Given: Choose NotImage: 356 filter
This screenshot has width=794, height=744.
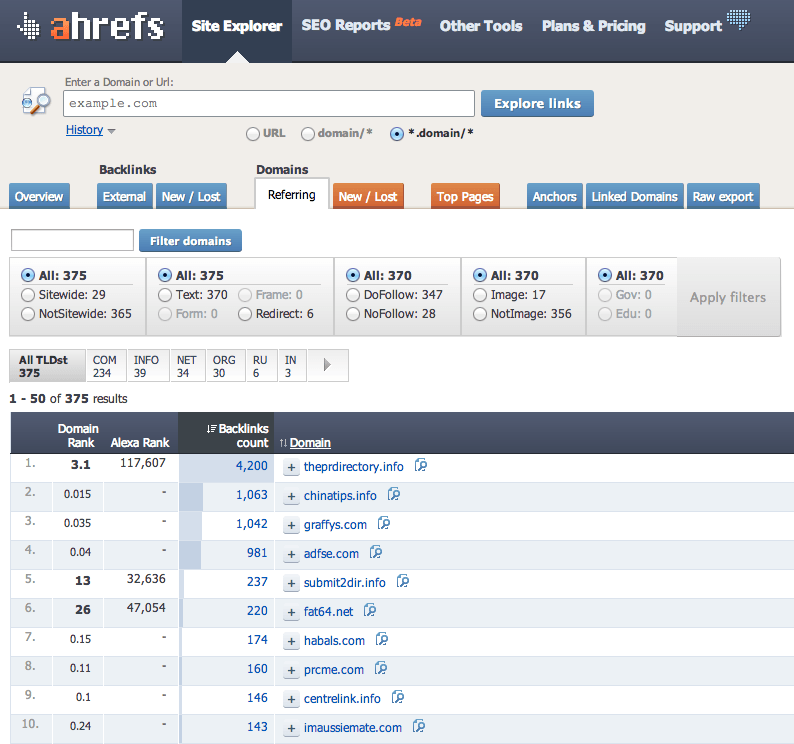Looking at the screenshot, I should (x=480, y=314).
